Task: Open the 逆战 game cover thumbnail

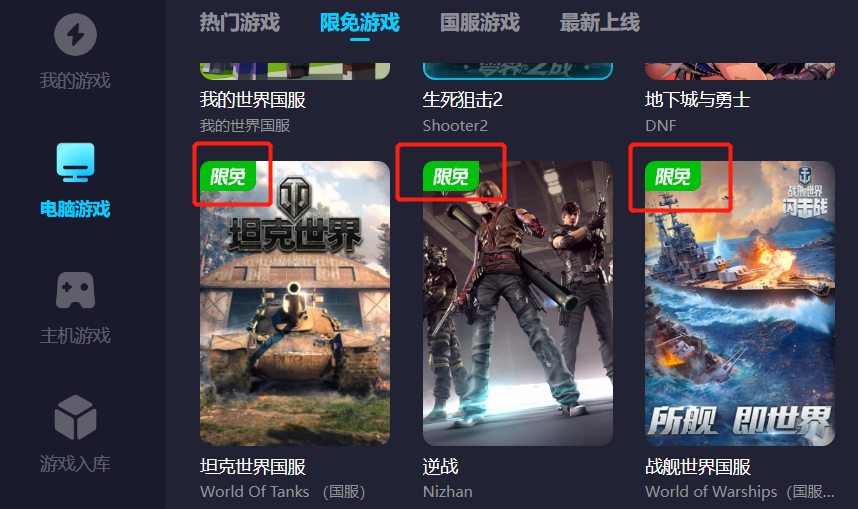Action: 518,303
